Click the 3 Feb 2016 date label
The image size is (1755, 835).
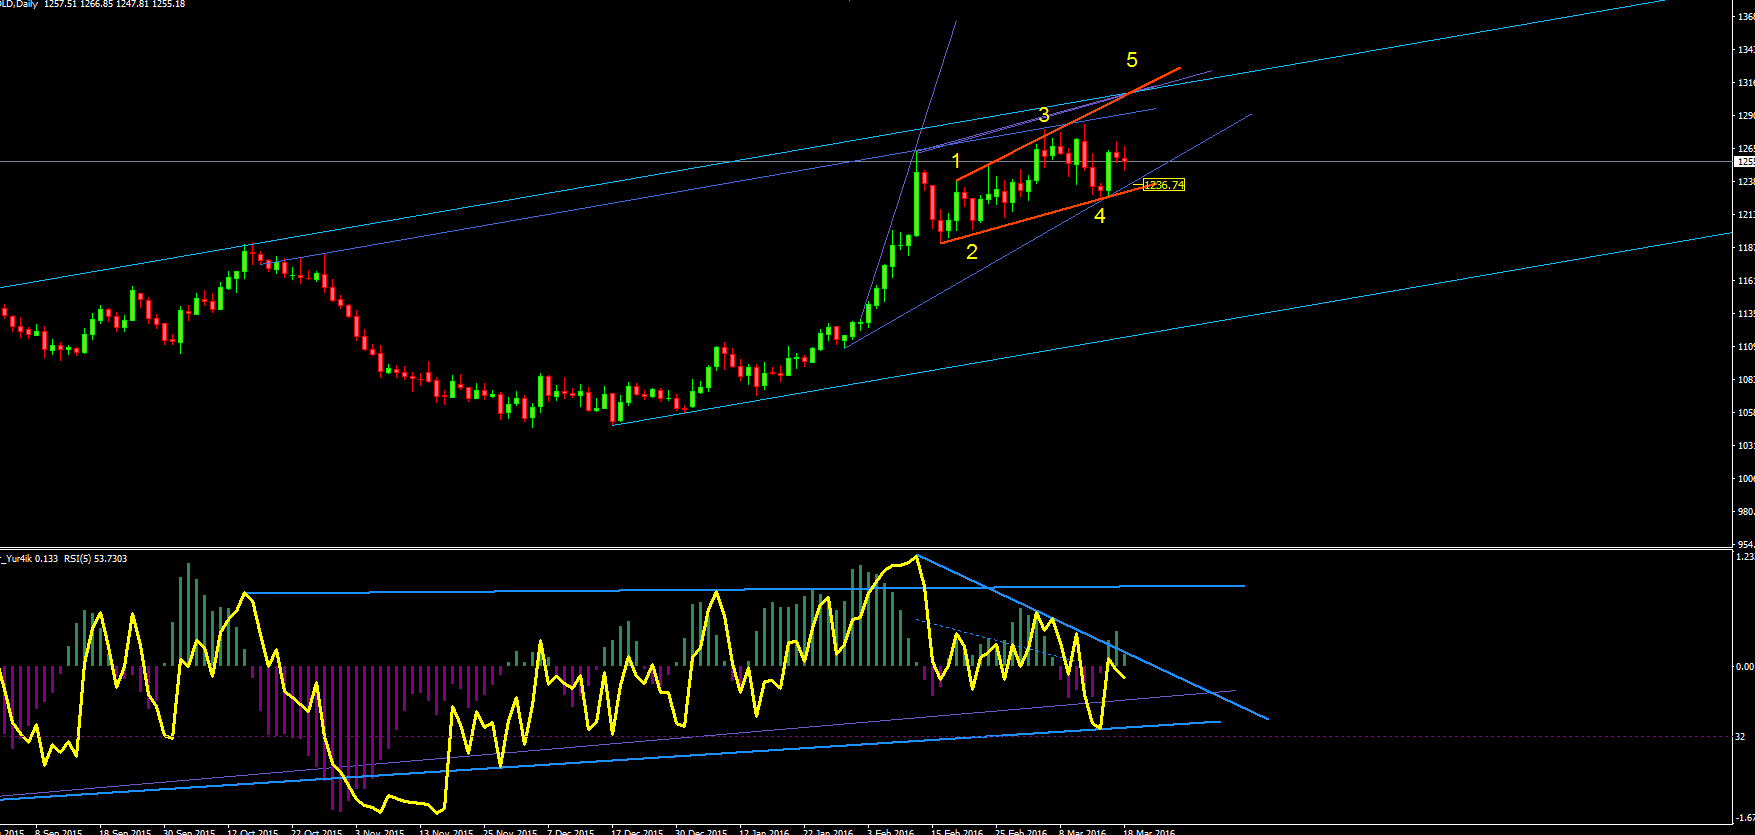coord(891,831)
